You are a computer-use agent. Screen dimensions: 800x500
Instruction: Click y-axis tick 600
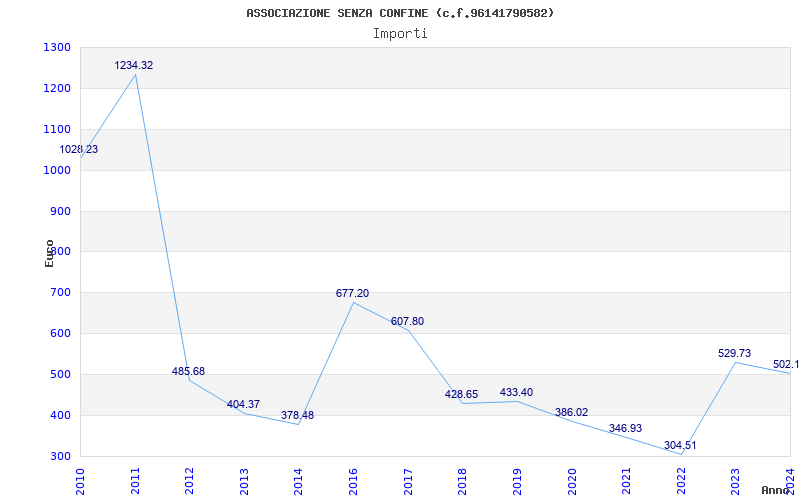[x=59, y=333]
